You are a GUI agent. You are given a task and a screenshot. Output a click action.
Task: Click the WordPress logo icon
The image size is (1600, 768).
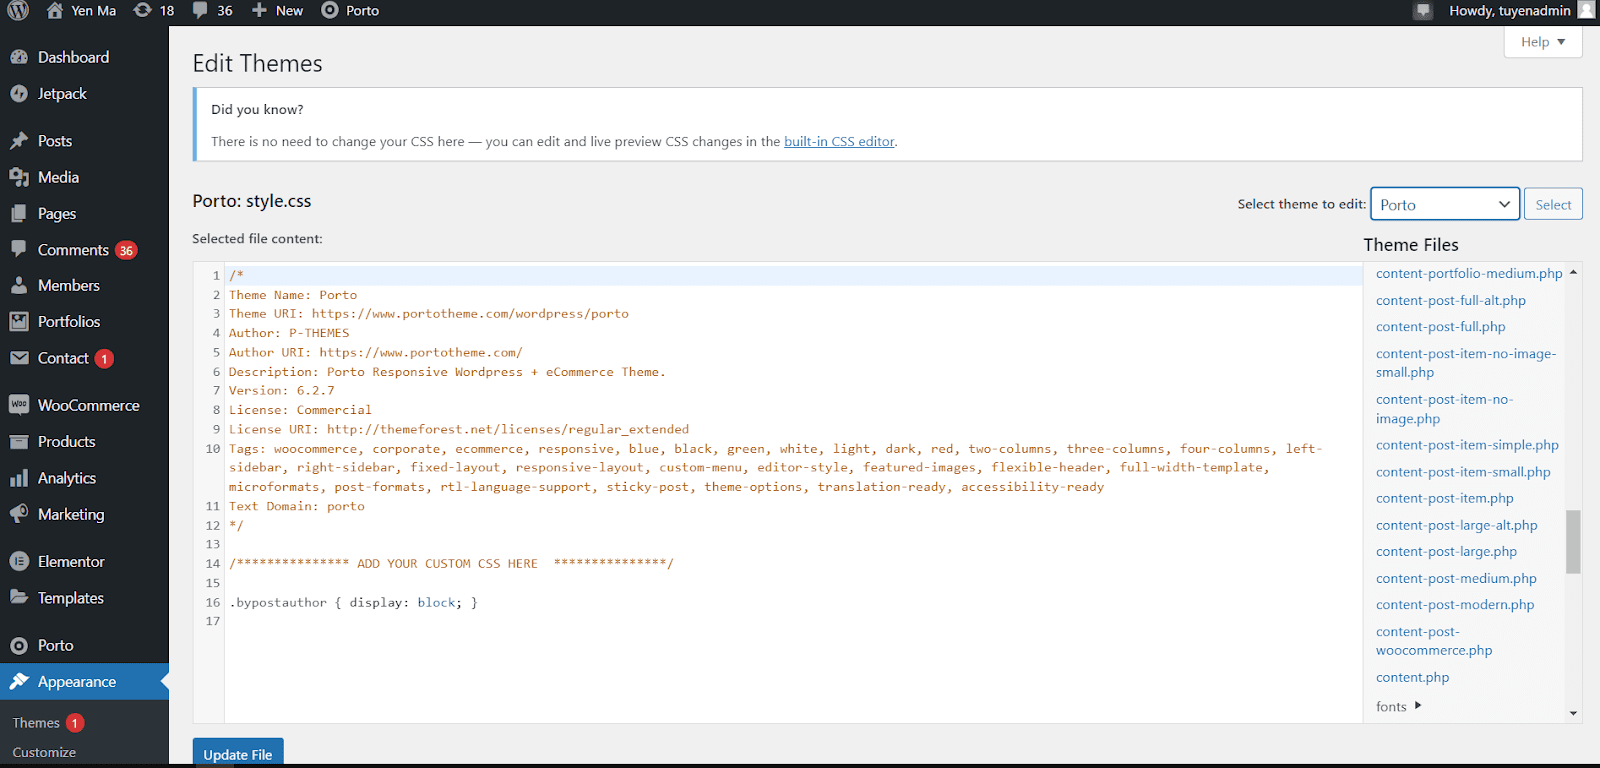click(18, 11)
